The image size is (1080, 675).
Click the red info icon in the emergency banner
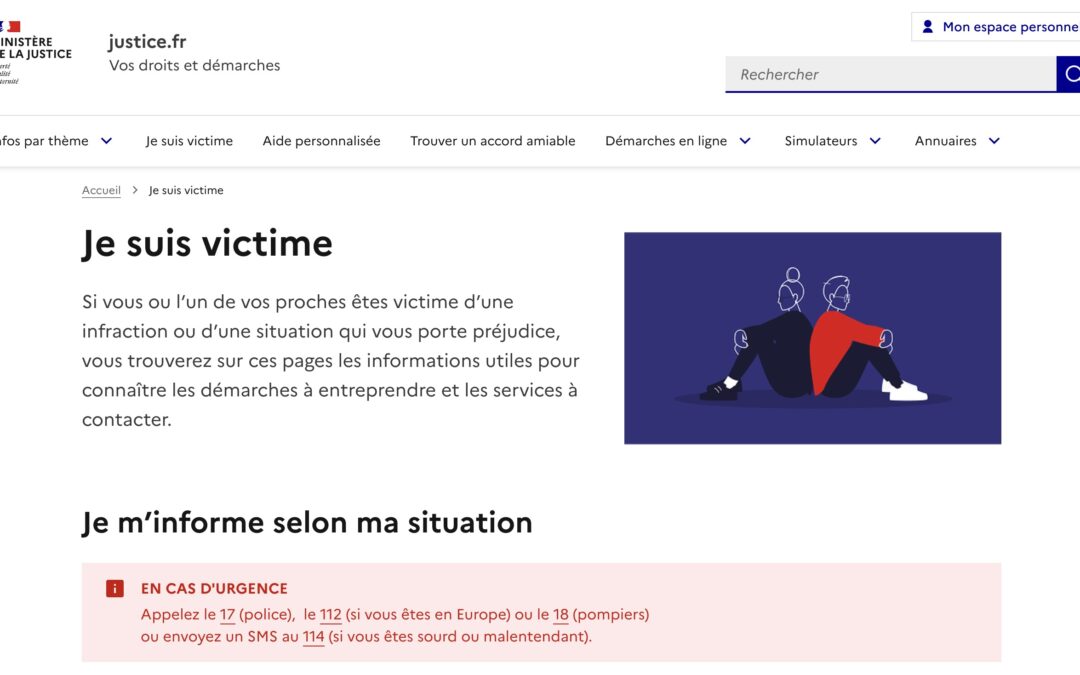(113, 588)
